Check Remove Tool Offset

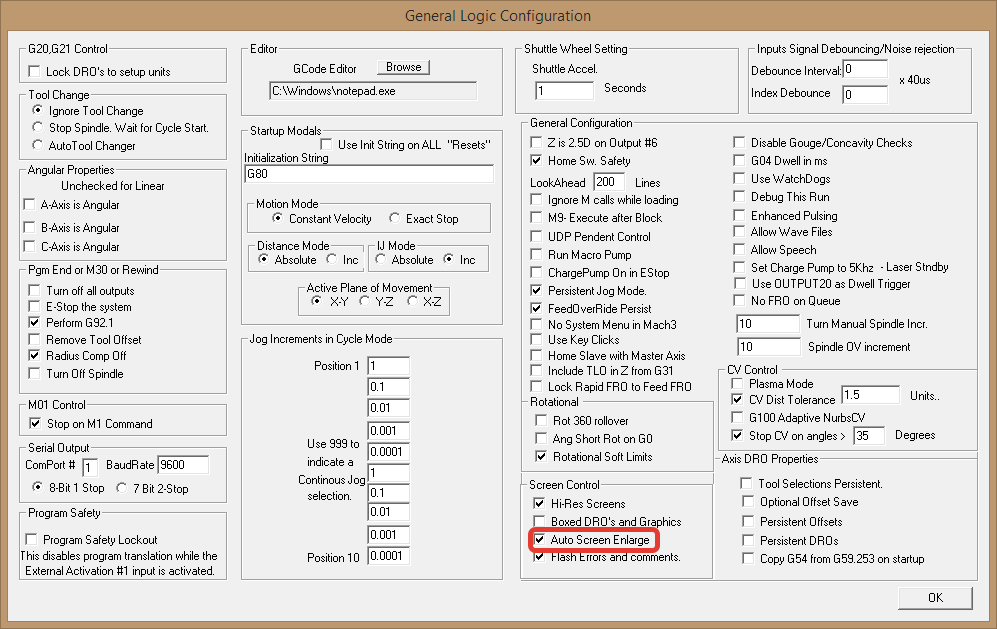pyautogui.click(x=34, y=339)
